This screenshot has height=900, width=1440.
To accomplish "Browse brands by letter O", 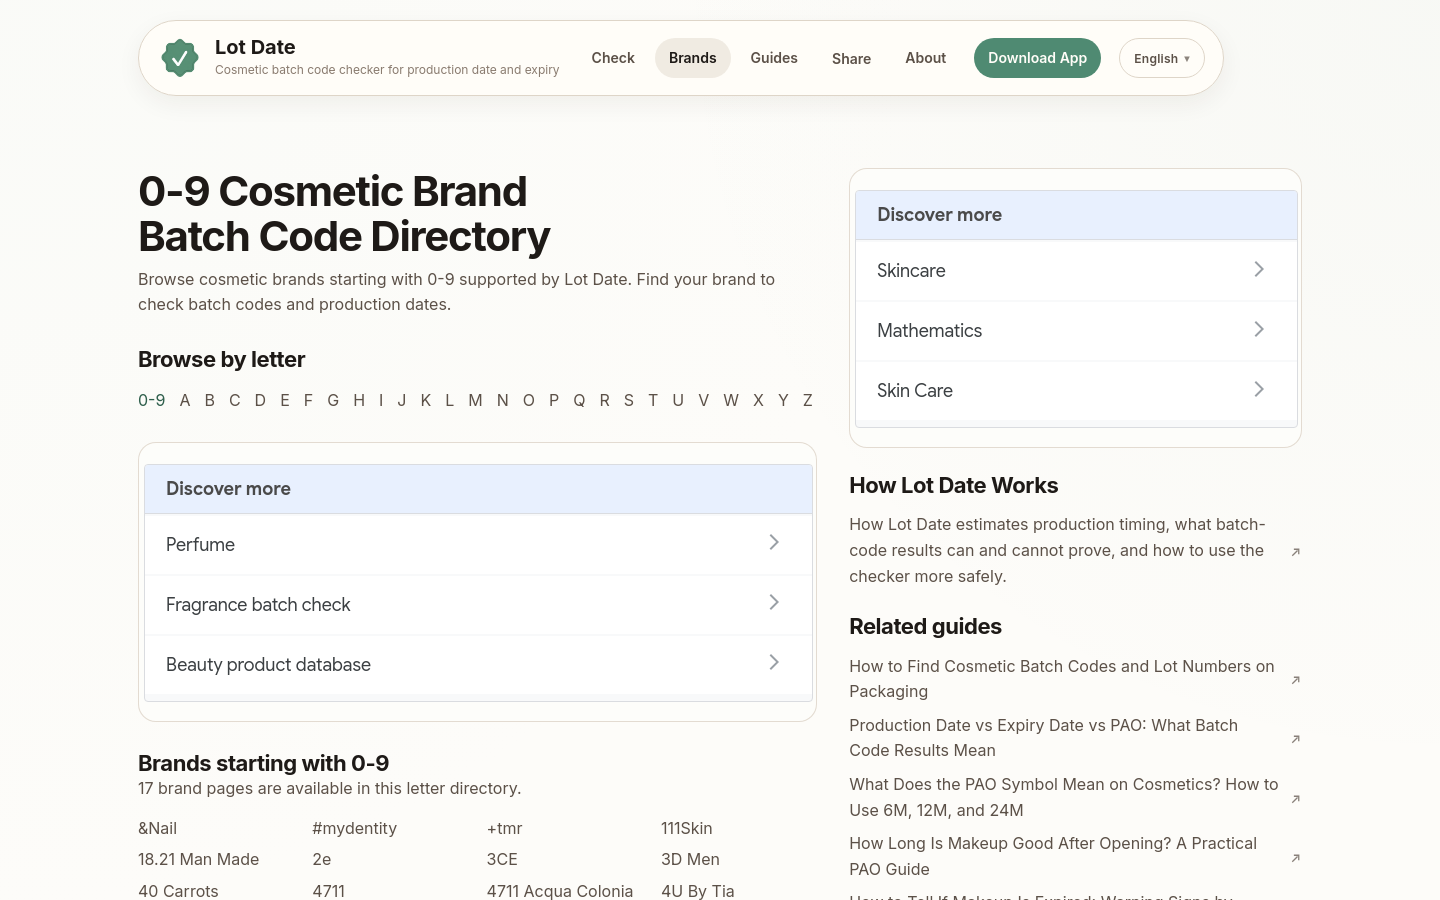I will click(x=529, y=400).
